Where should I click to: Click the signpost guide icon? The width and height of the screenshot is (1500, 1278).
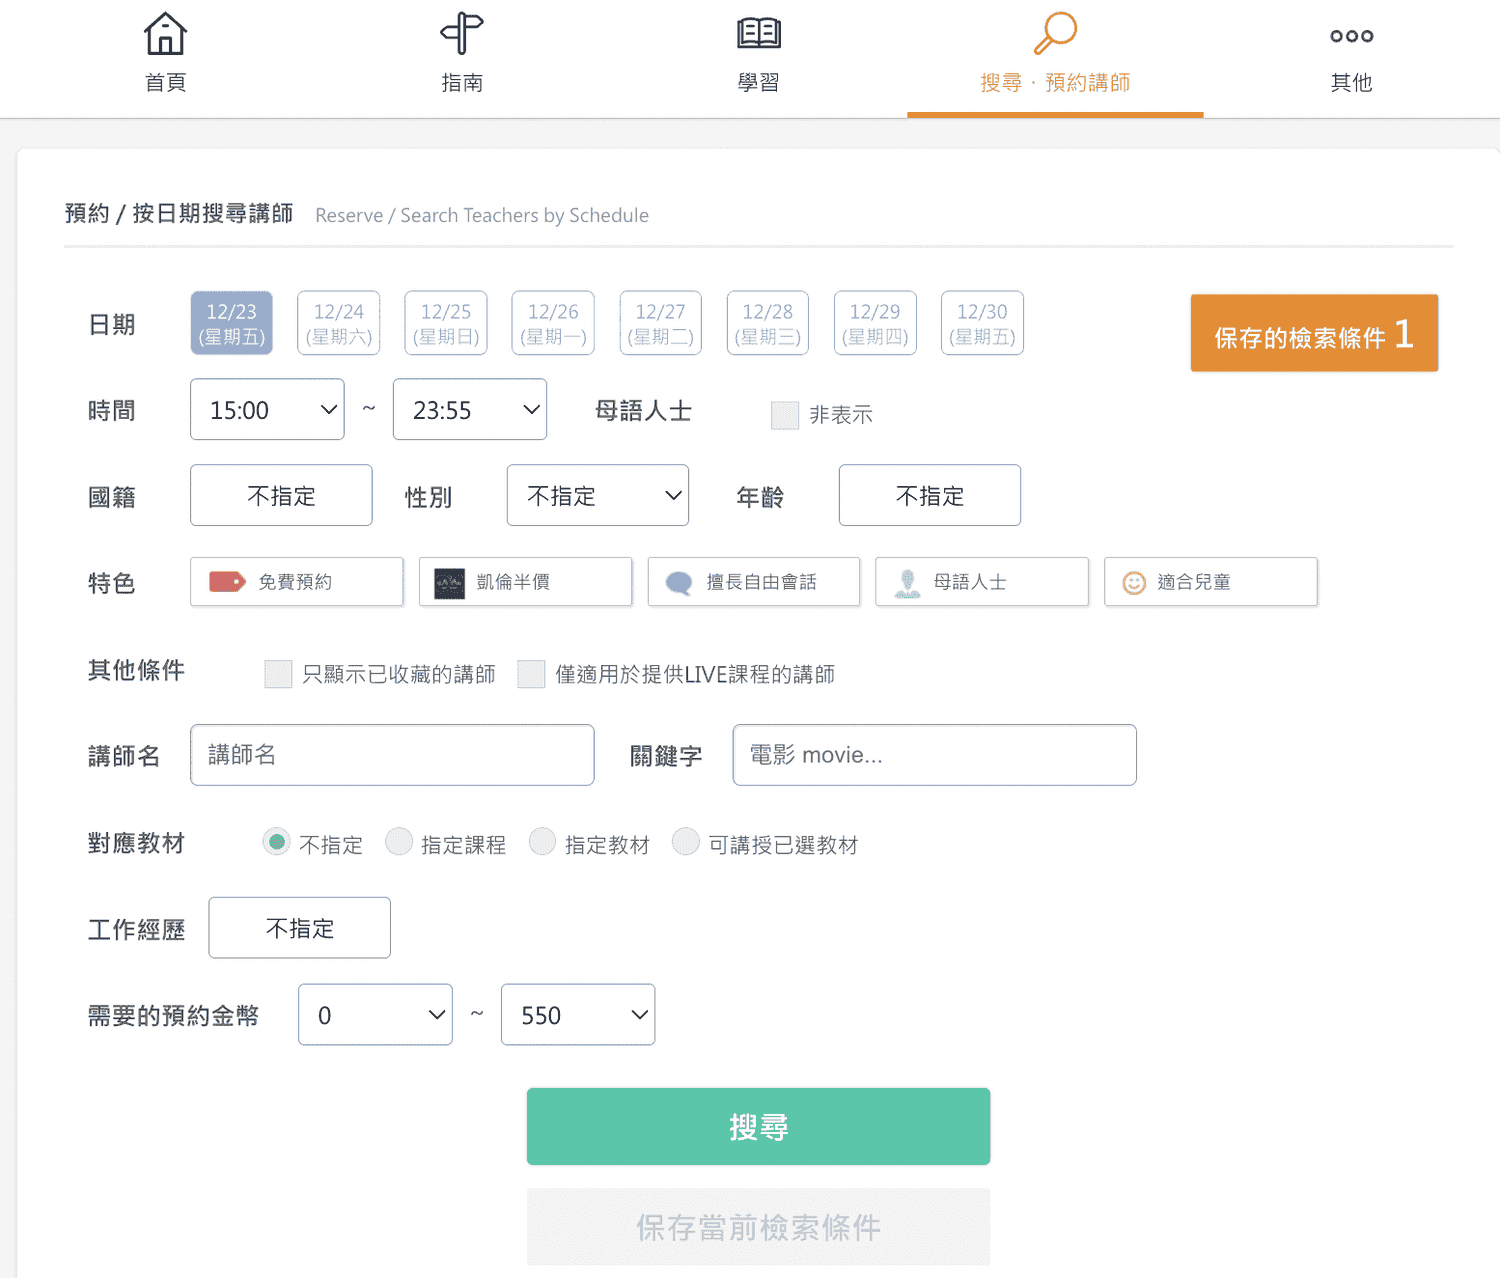pyautogui.click(x=462, y=34)
